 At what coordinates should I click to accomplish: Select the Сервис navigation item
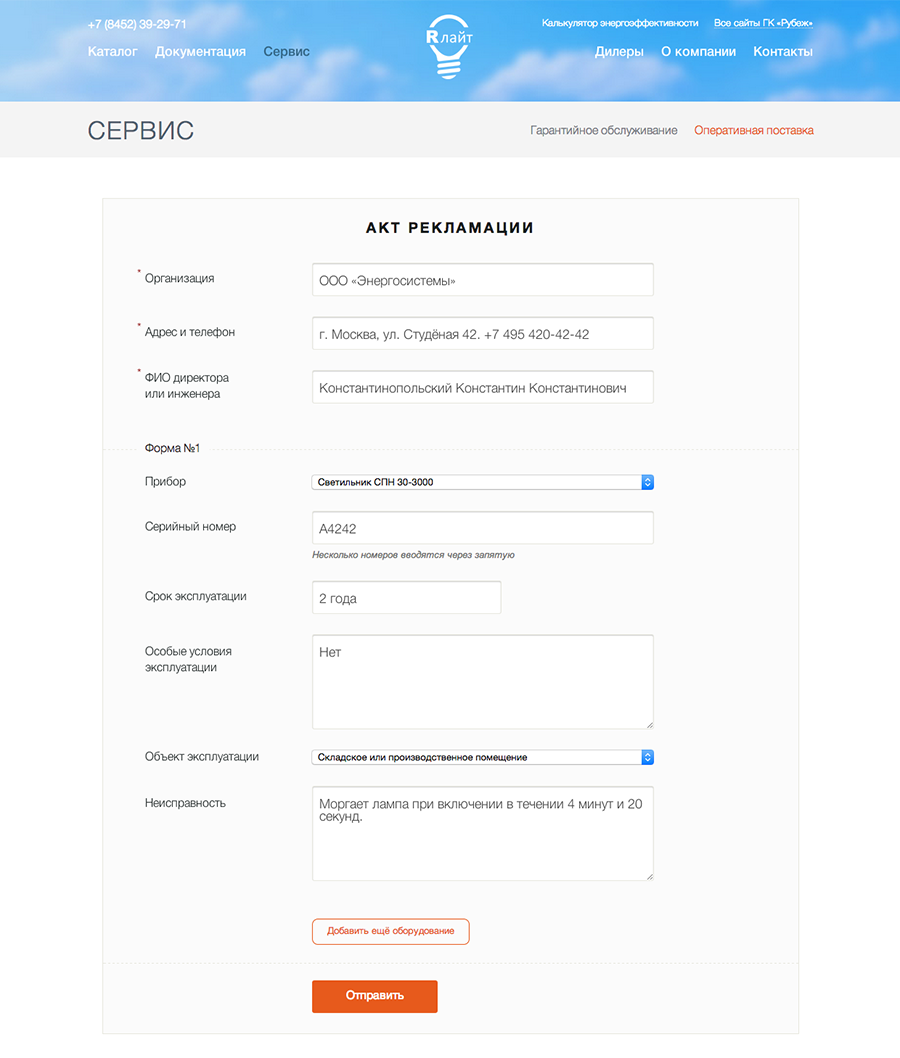pos(286,52)
